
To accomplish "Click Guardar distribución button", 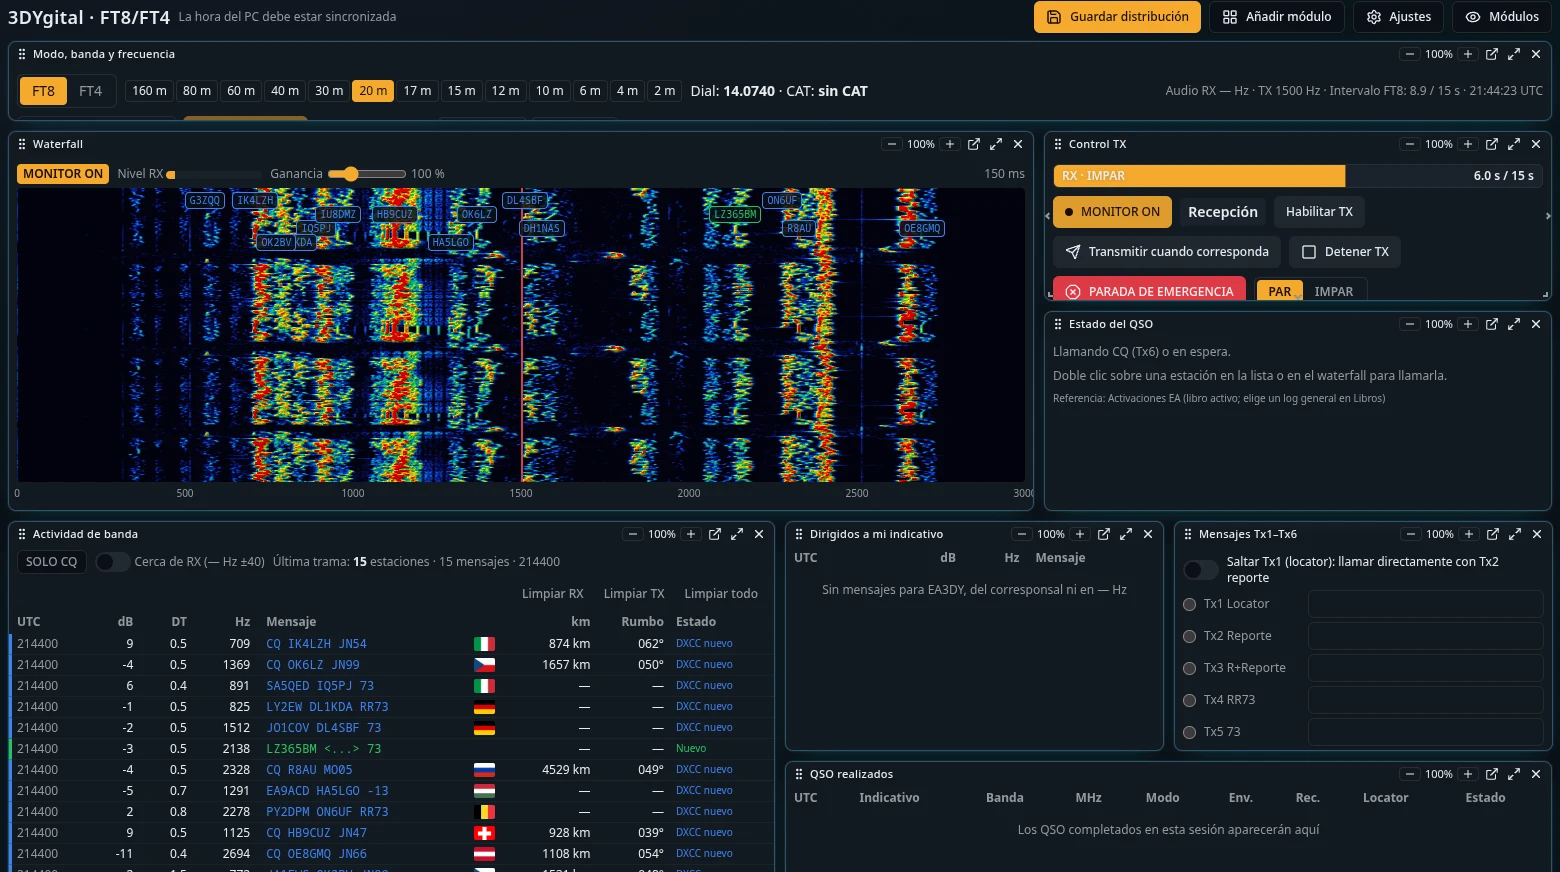I will tap(1117, 17).
